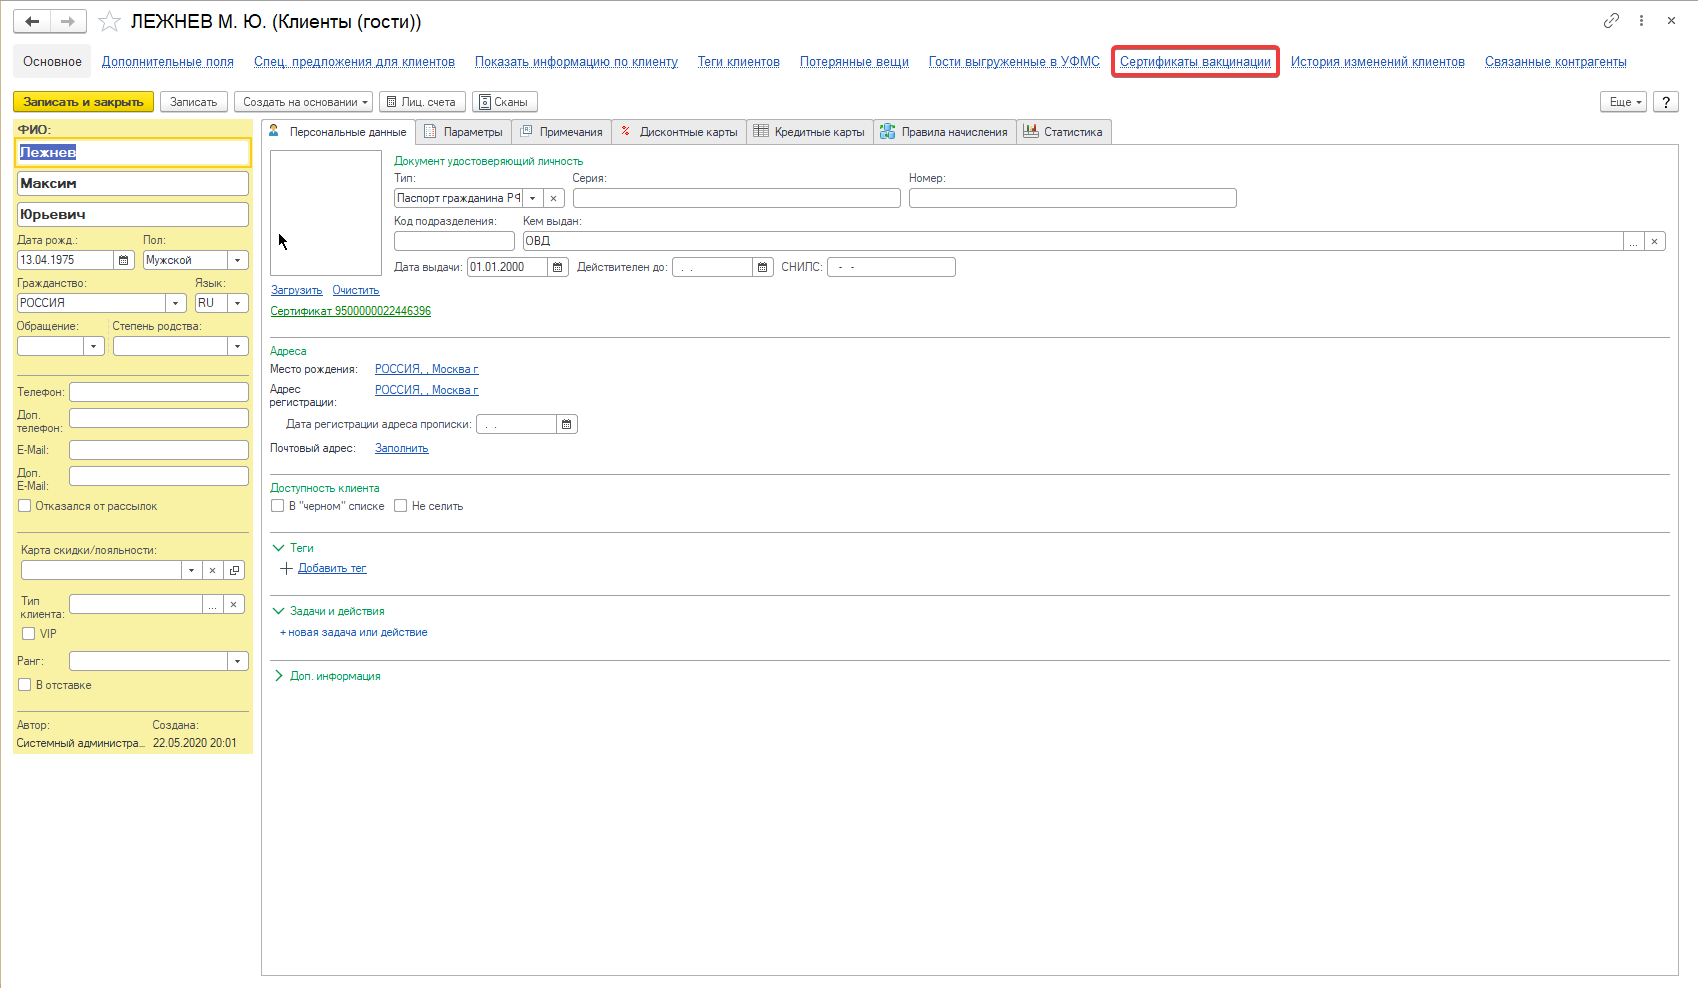Go forward with the right arrow button
1698x988 pixels.
[68, 21]
